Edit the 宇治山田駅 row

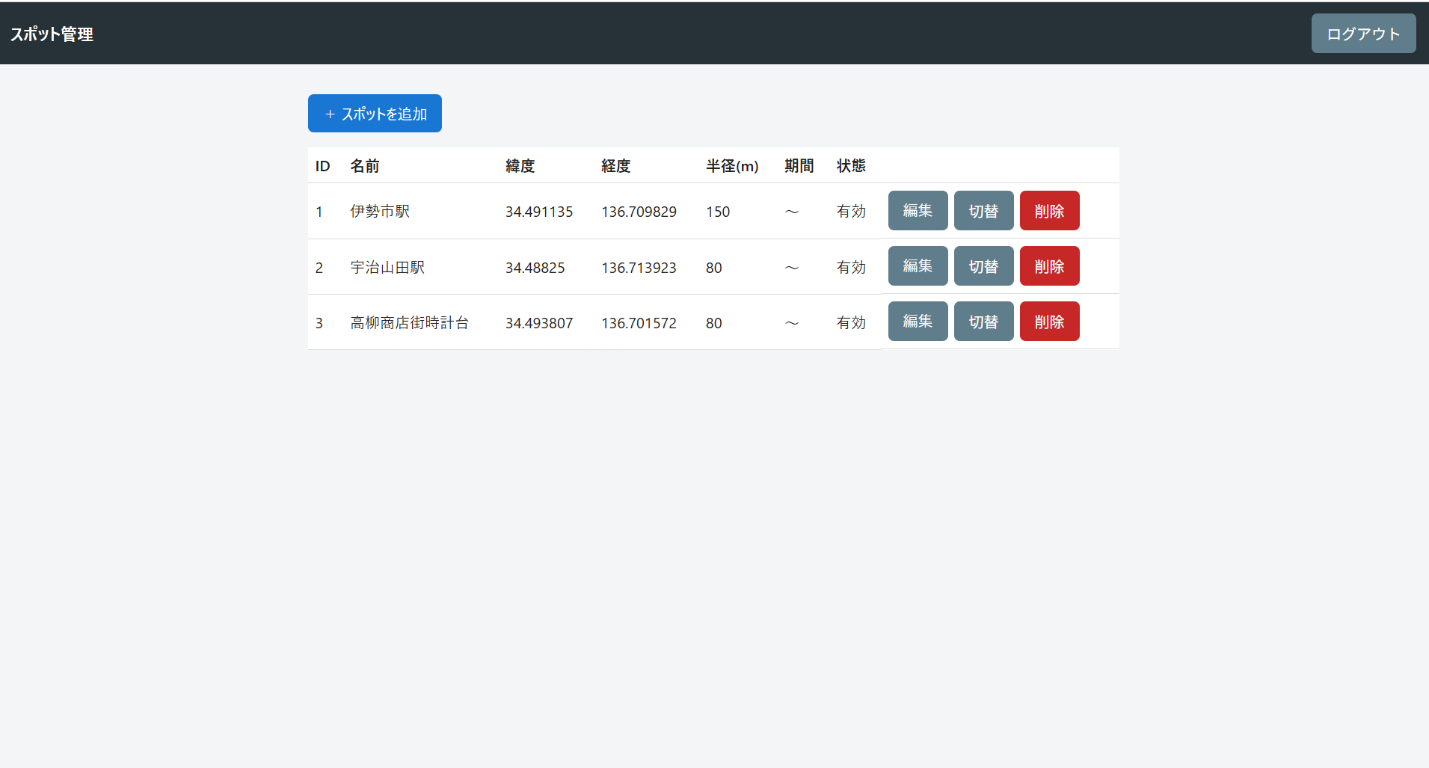point(918,266)
